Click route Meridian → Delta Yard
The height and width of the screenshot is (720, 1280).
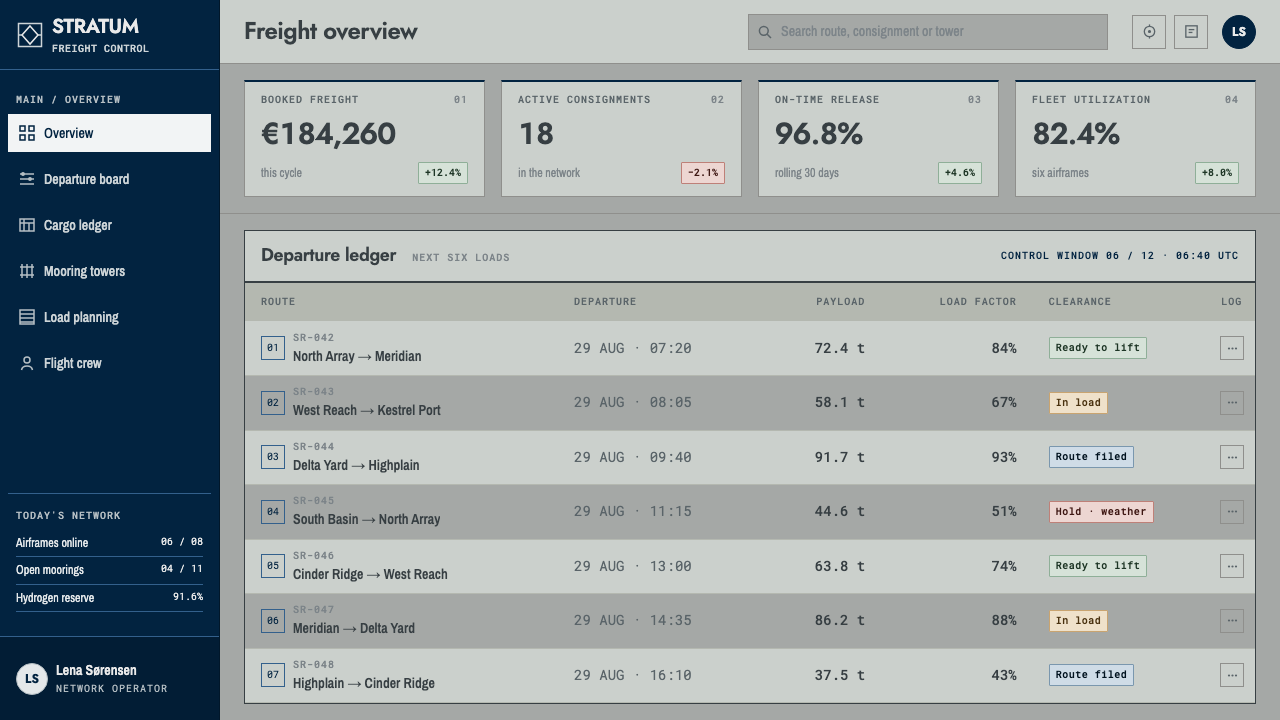(354, 628)
